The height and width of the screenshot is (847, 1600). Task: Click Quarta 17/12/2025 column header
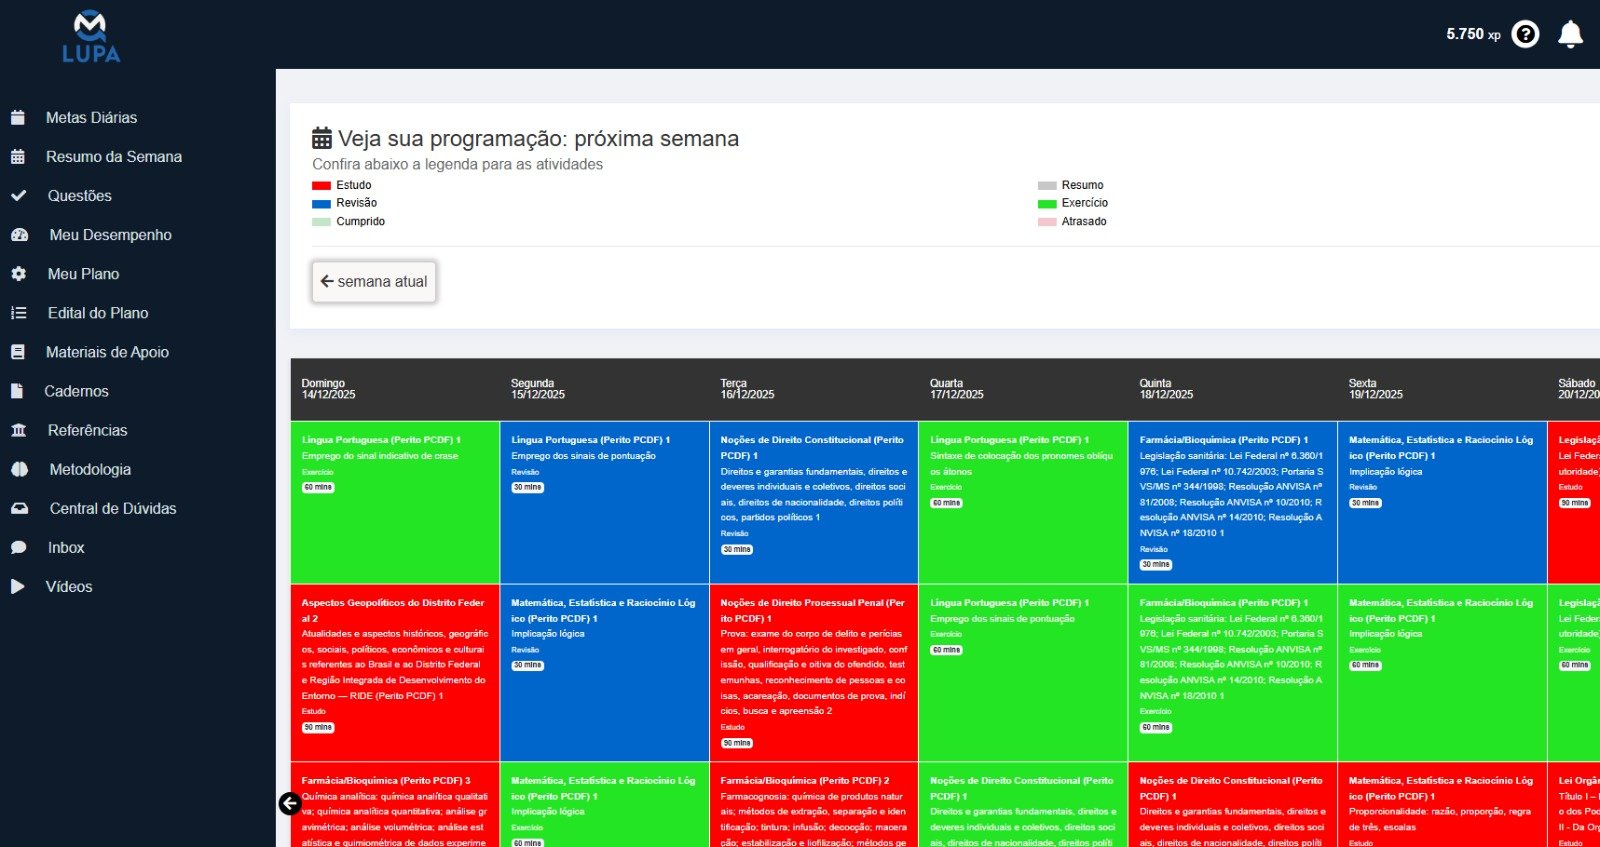click(1024, 389)
